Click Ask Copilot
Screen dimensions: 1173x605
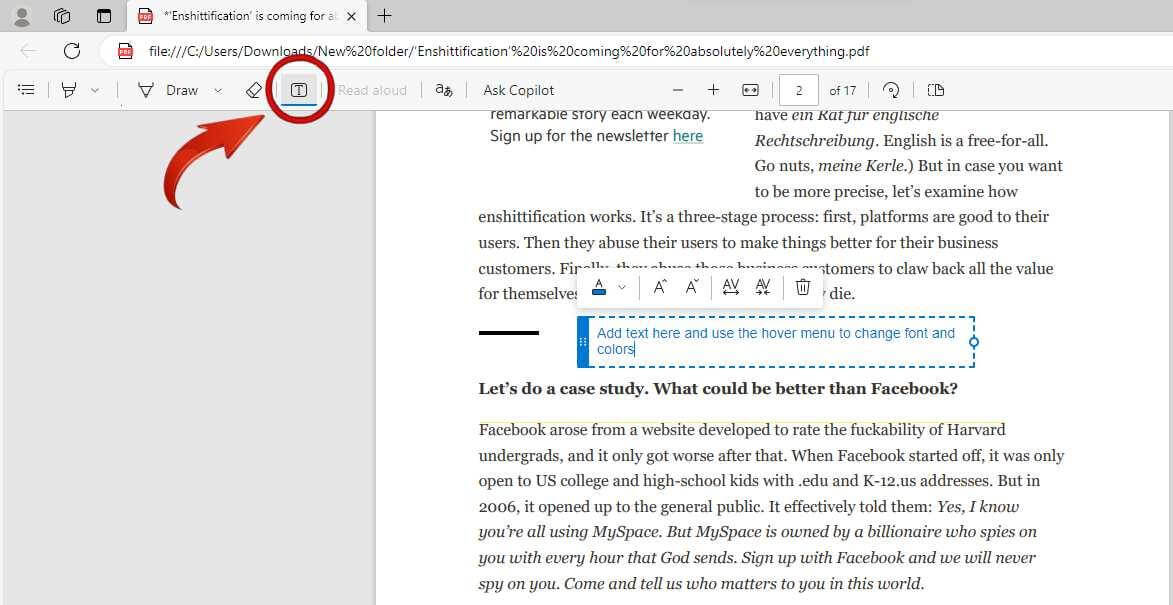coord(518,90)
